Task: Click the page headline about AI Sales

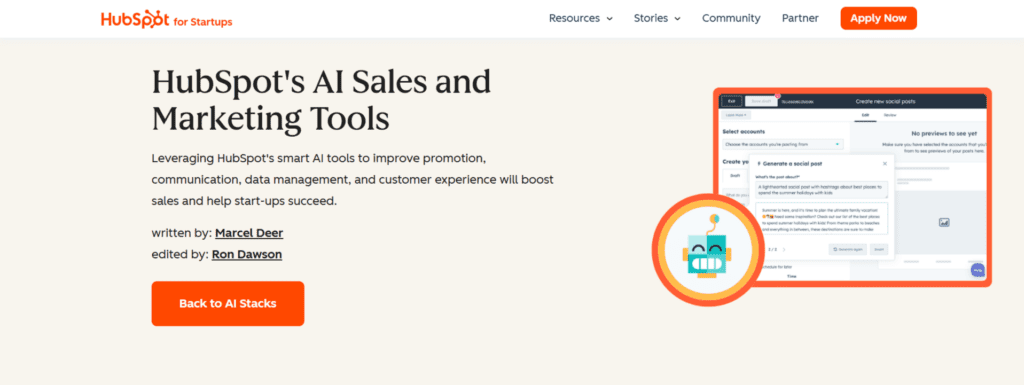Action: pyautogui.click(x=321, y=100)
